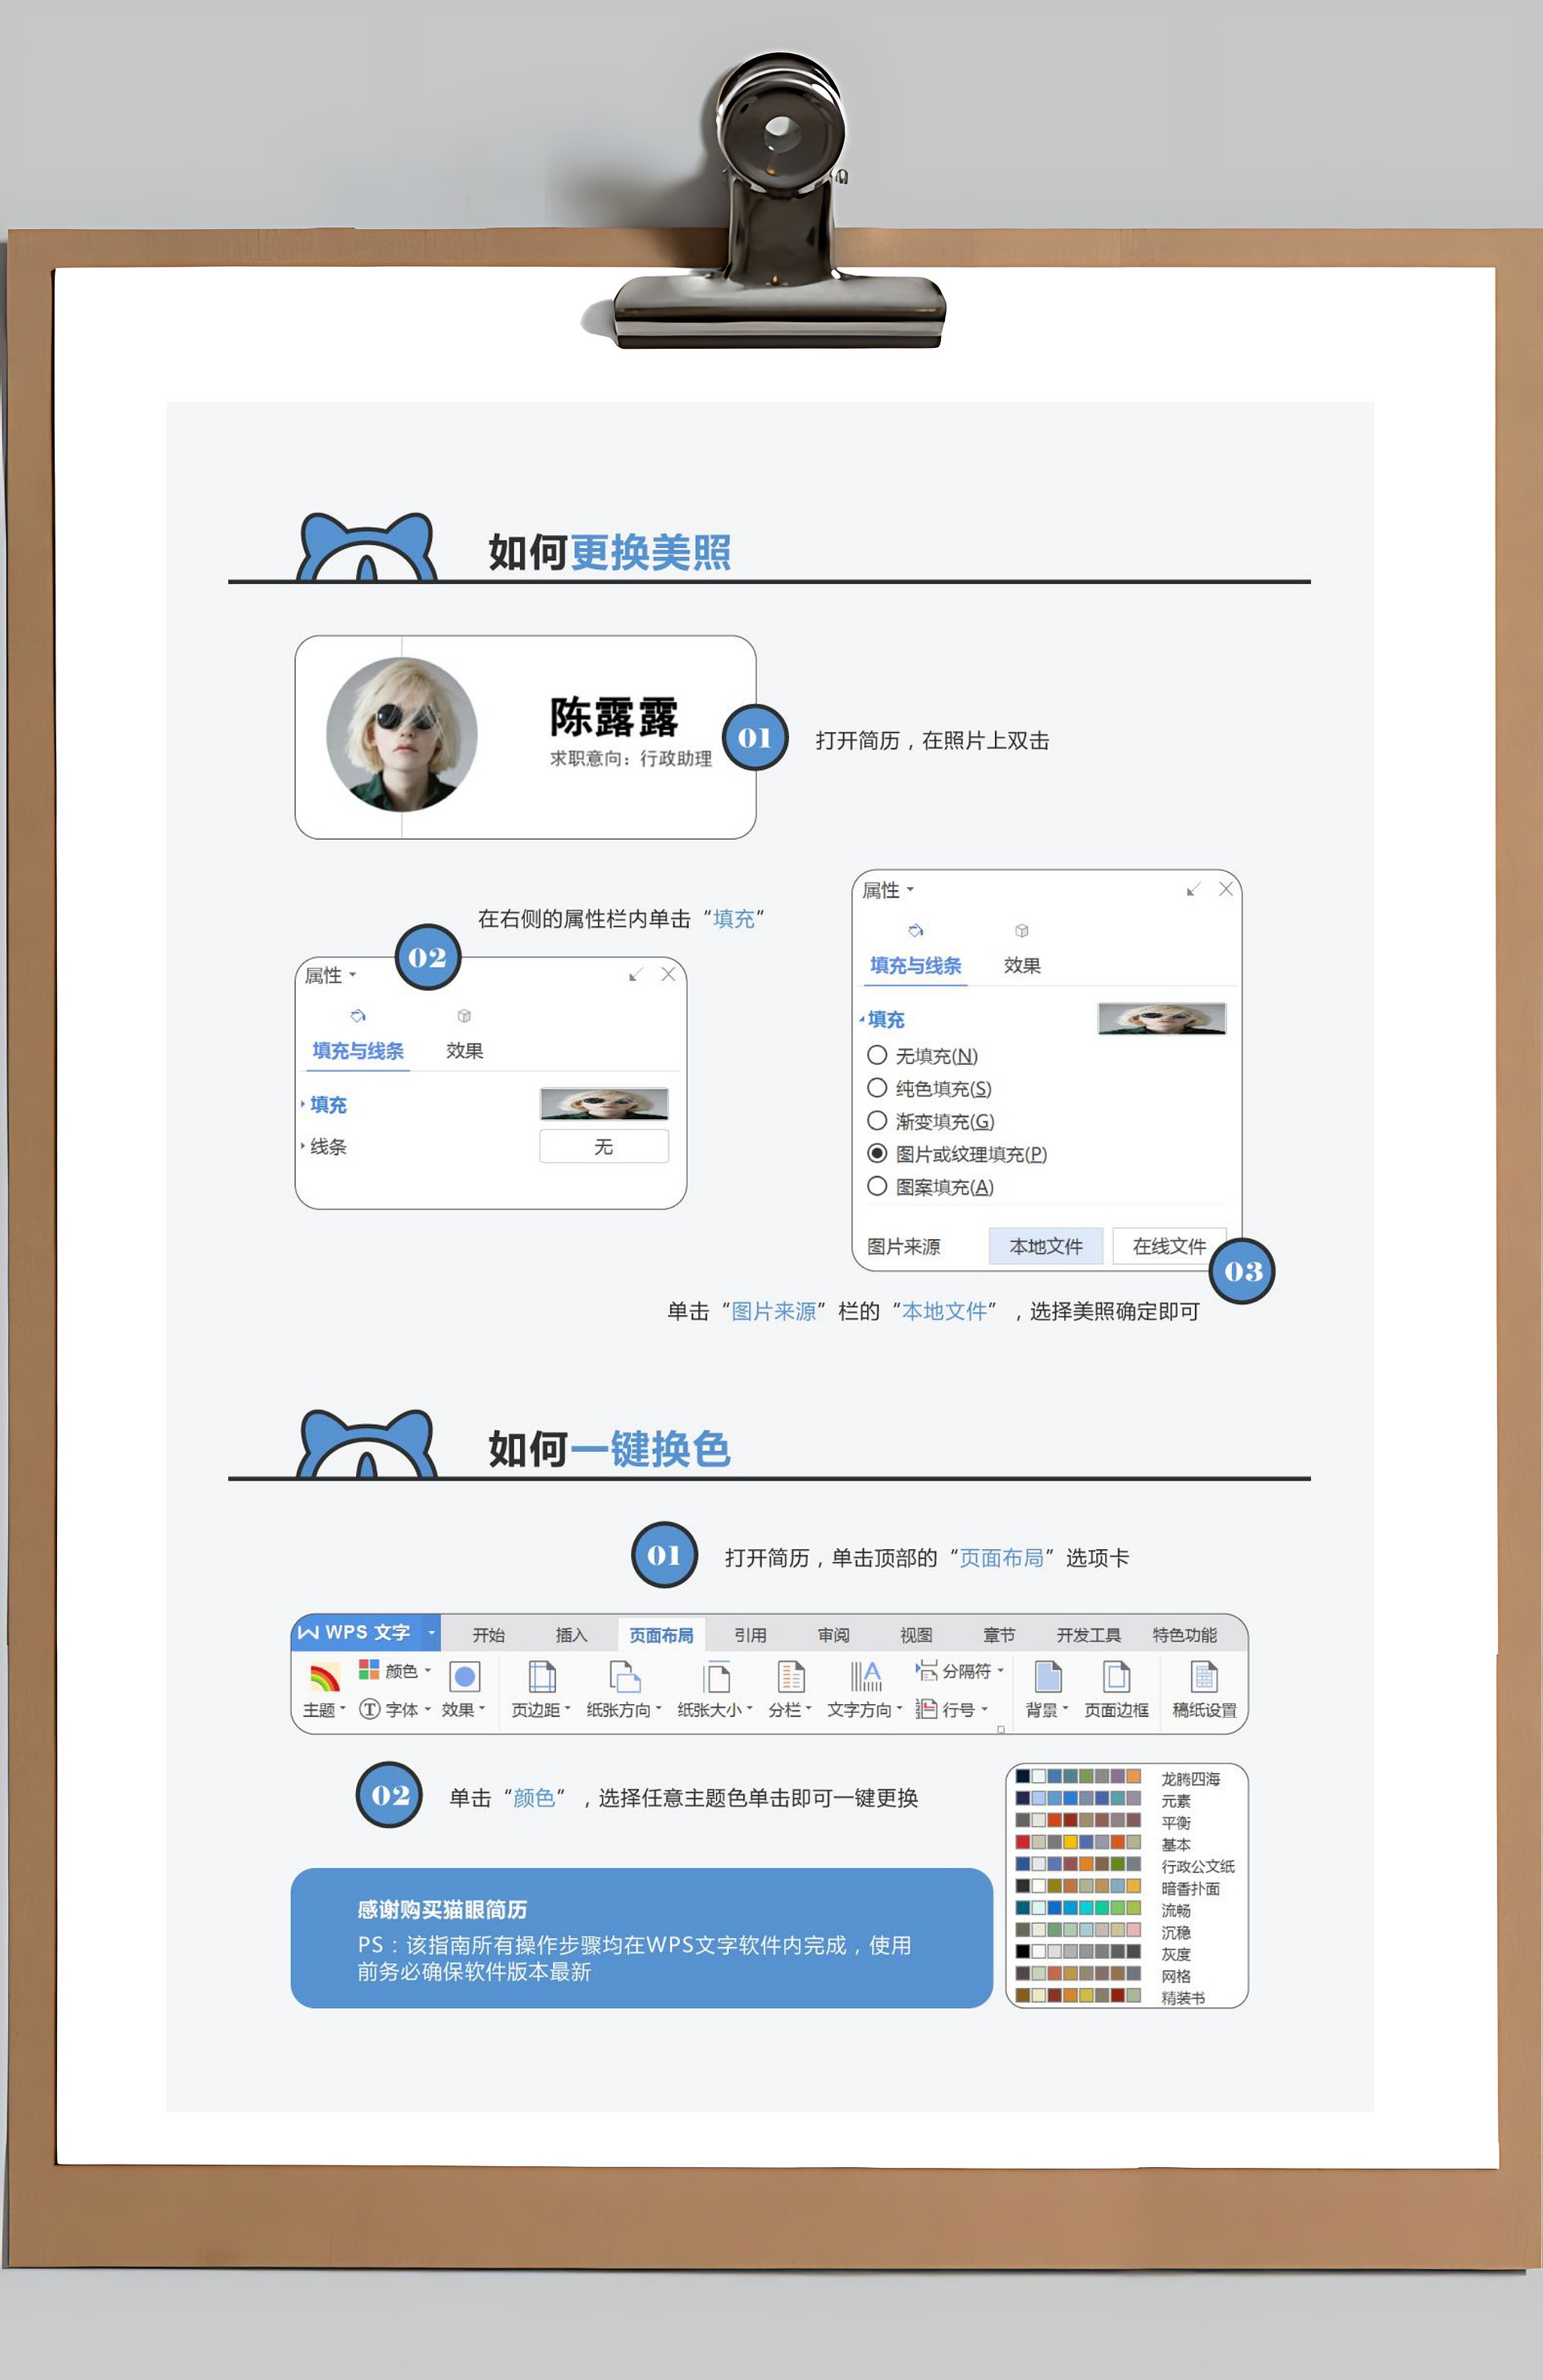The width and height of the screenshot is (1543, 2380).
Task: Select the 纯色填充(S) radio option
Action: click(877, 1088)
